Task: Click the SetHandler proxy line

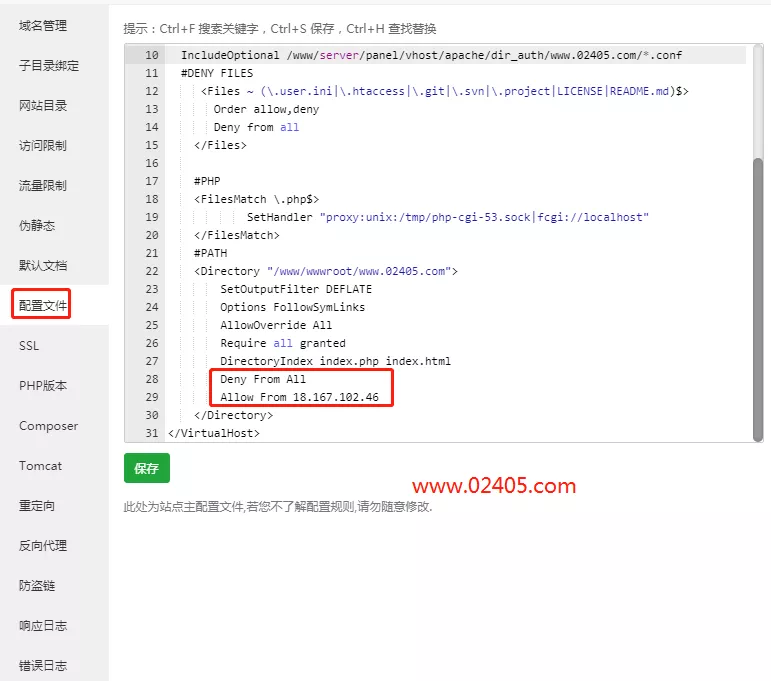Action: tap(447, 217)
